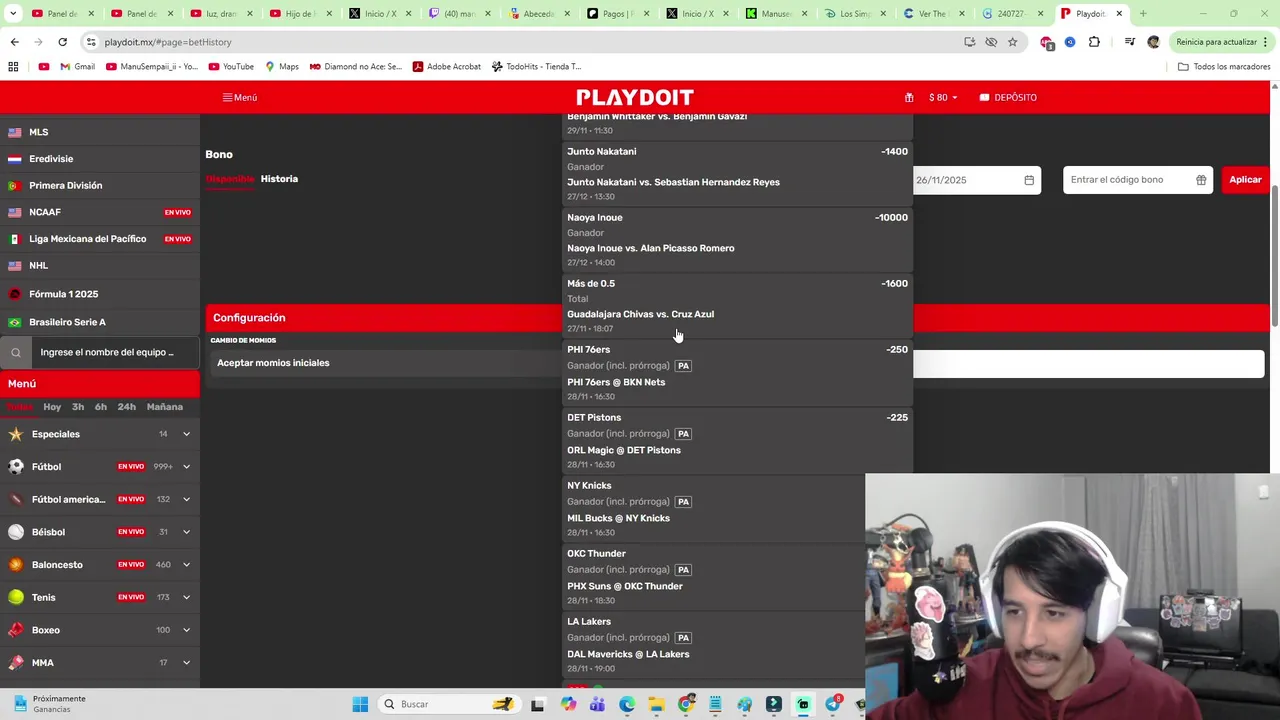The width and height of the screenshot is (1280, 720).
Task: Click the Aplicar button
Action: [1245, 180]
